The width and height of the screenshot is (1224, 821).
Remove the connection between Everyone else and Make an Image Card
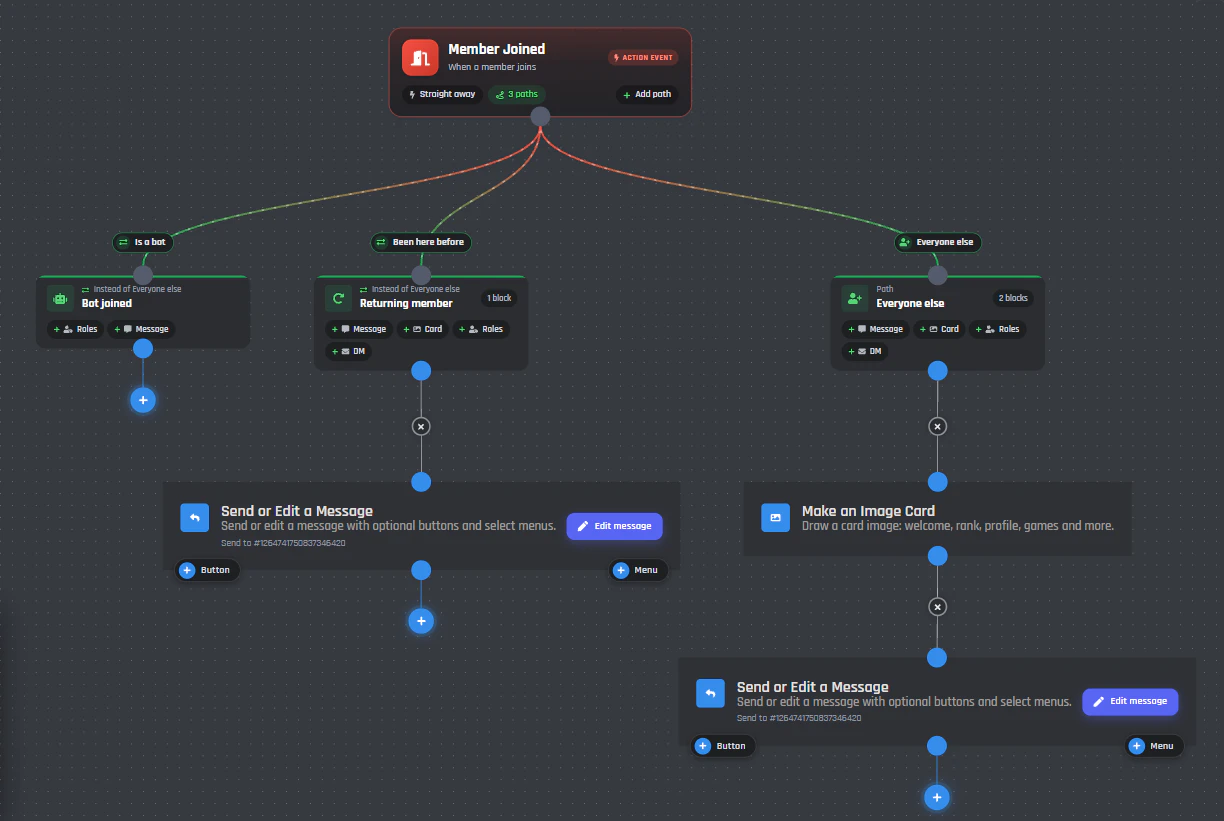click(x=937, y=426)
